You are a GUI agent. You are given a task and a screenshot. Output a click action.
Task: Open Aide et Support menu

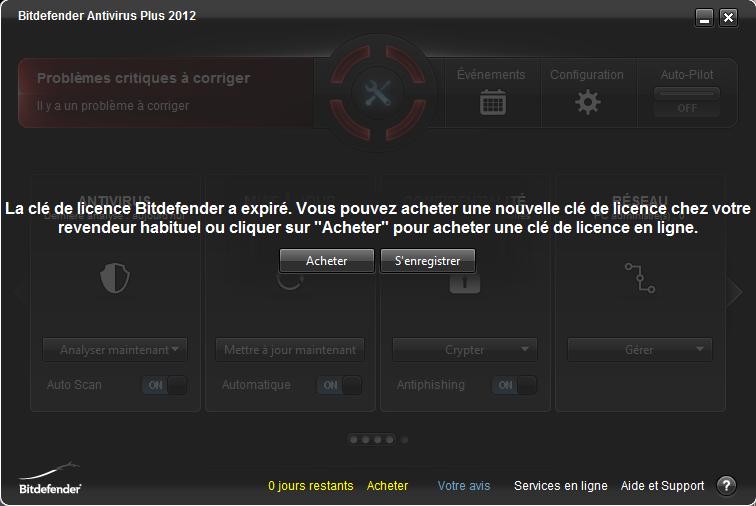click(662, 485)
